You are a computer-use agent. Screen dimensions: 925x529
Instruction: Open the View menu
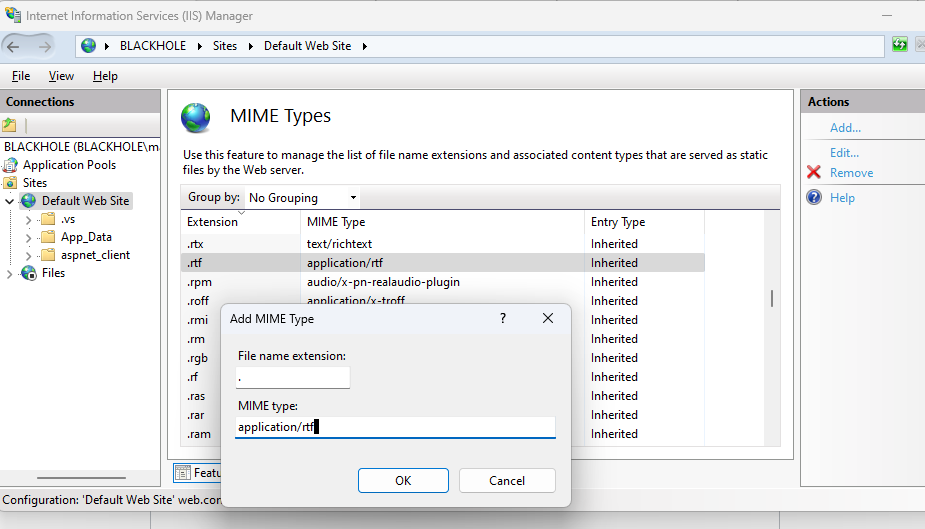point(61,76)
